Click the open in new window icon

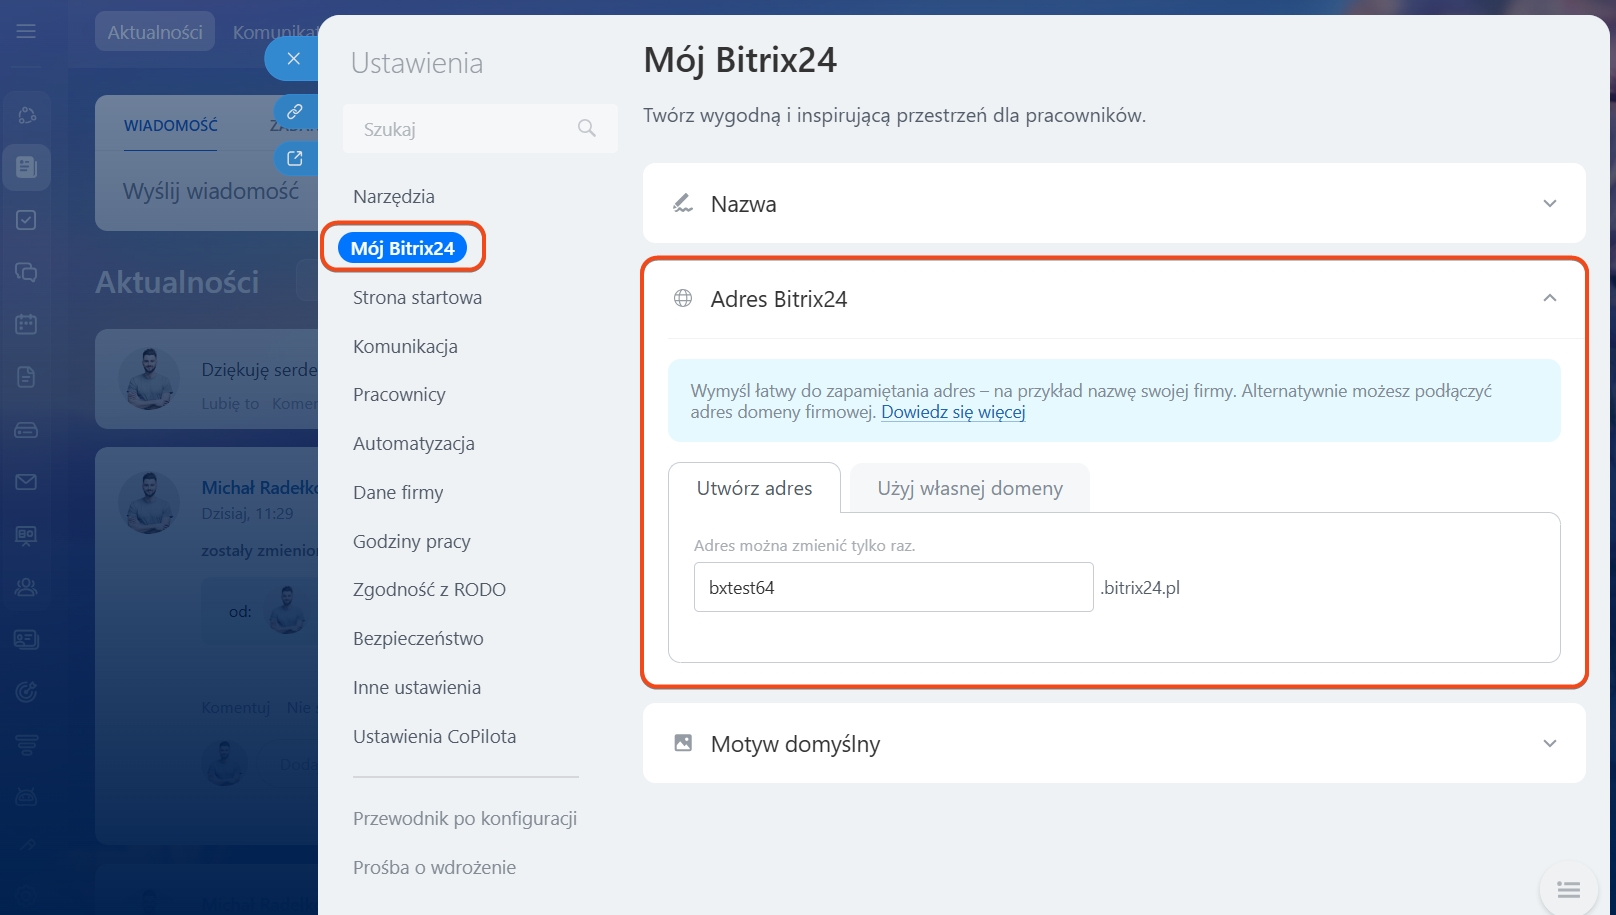pyautogui.click(x=295, y=158)
